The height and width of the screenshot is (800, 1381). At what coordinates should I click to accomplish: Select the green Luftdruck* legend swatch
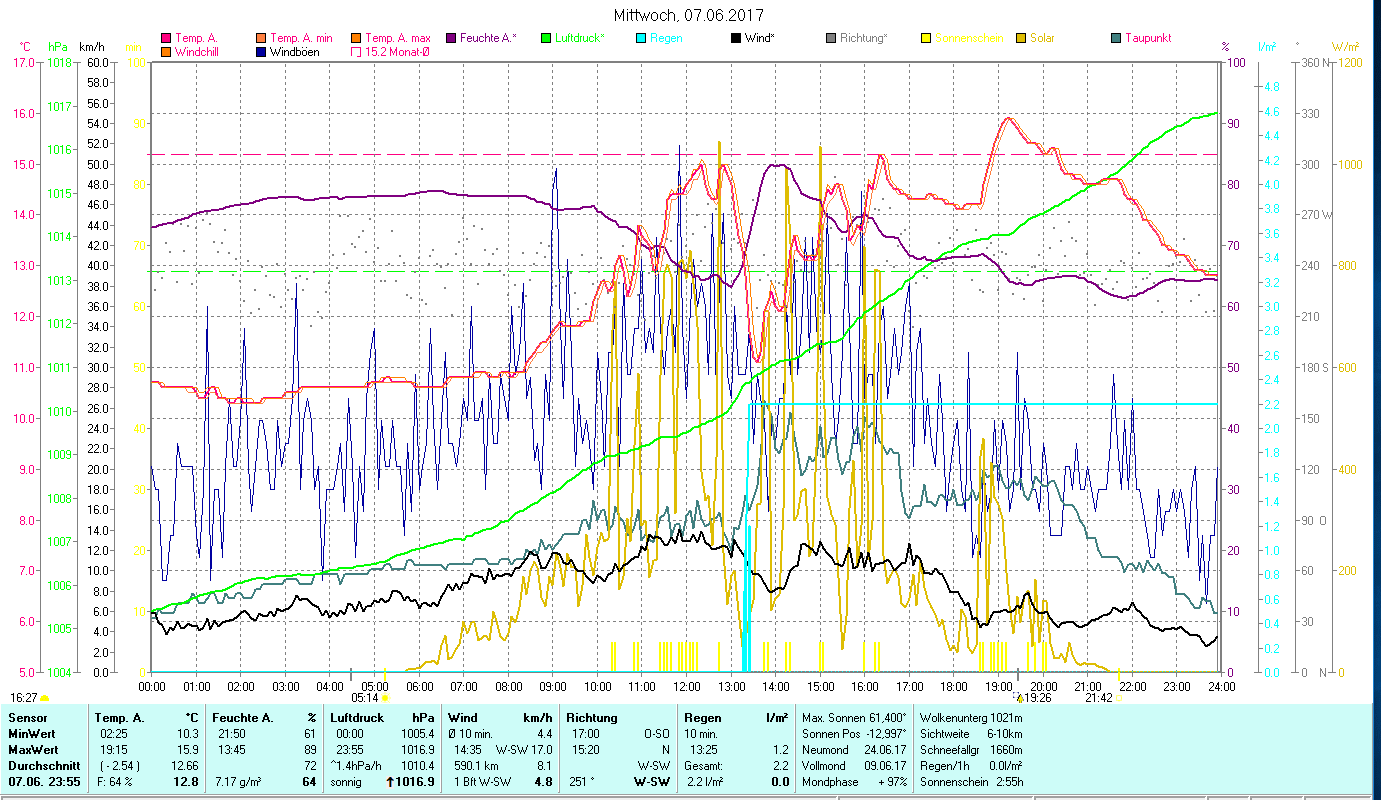[x=545, y=38]
